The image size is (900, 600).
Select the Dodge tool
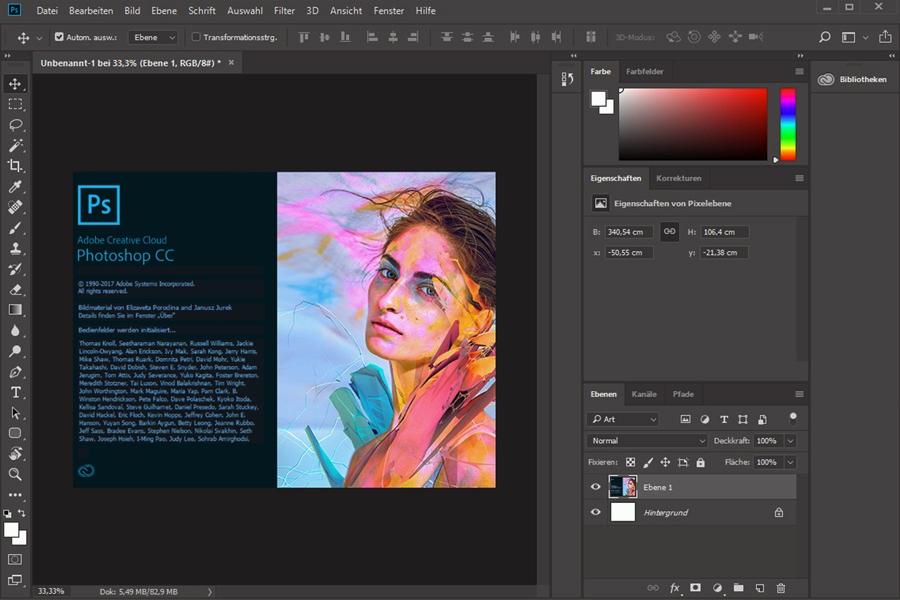(x=15, y=351)
